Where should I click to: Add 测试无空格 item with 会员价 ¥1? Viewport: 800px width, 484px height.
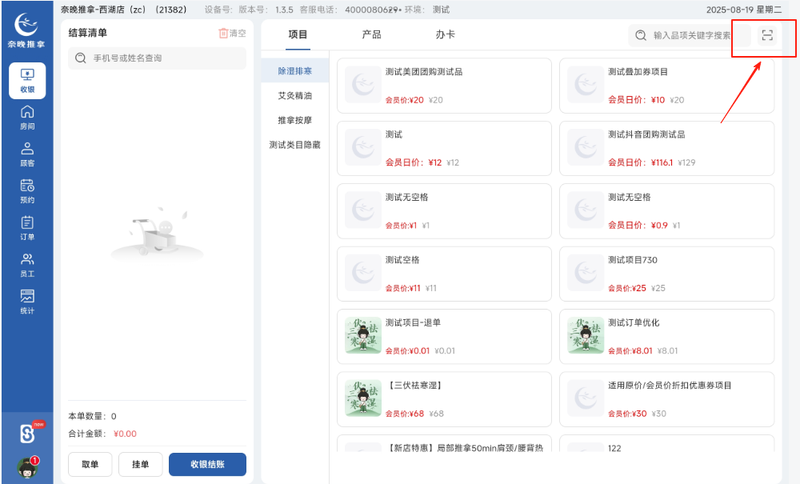coord(444,211)
